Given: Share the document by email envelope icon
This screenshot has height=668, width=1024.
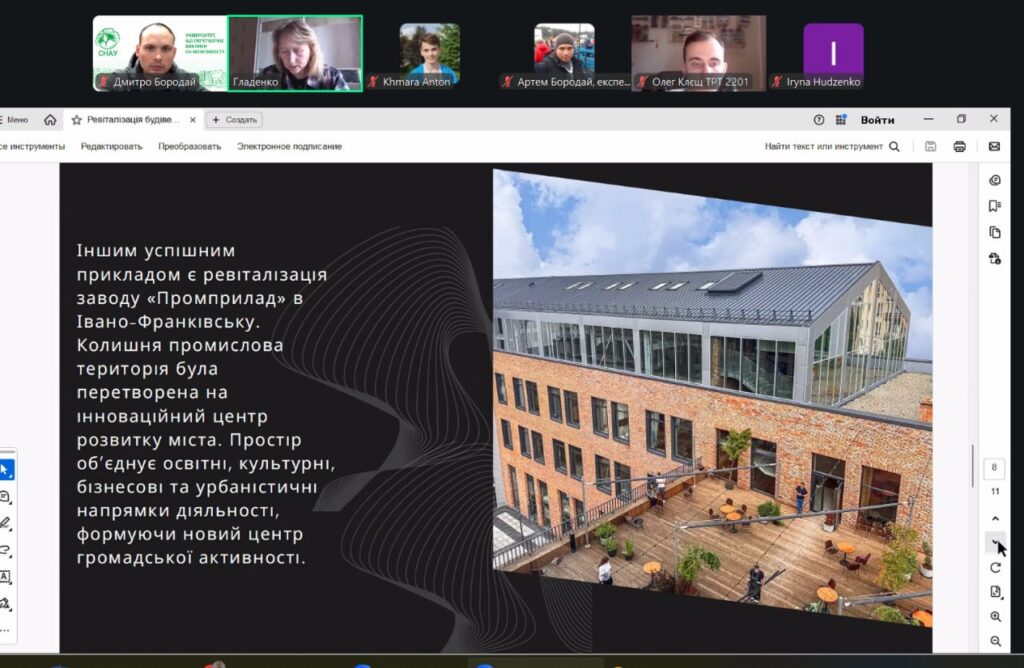Looking at the screenshot, I should tap(994, 146).
